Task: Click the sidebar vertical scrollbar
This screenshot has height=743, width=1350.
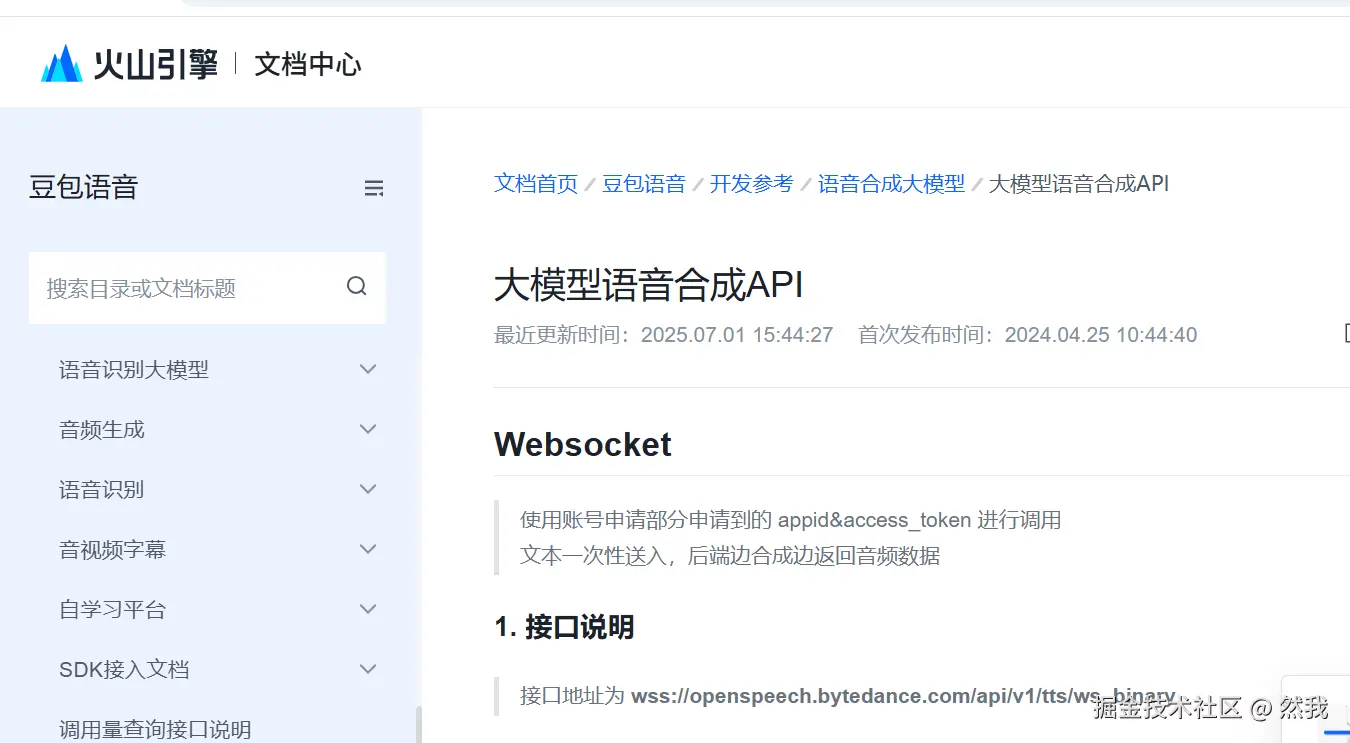Action: 418,725
